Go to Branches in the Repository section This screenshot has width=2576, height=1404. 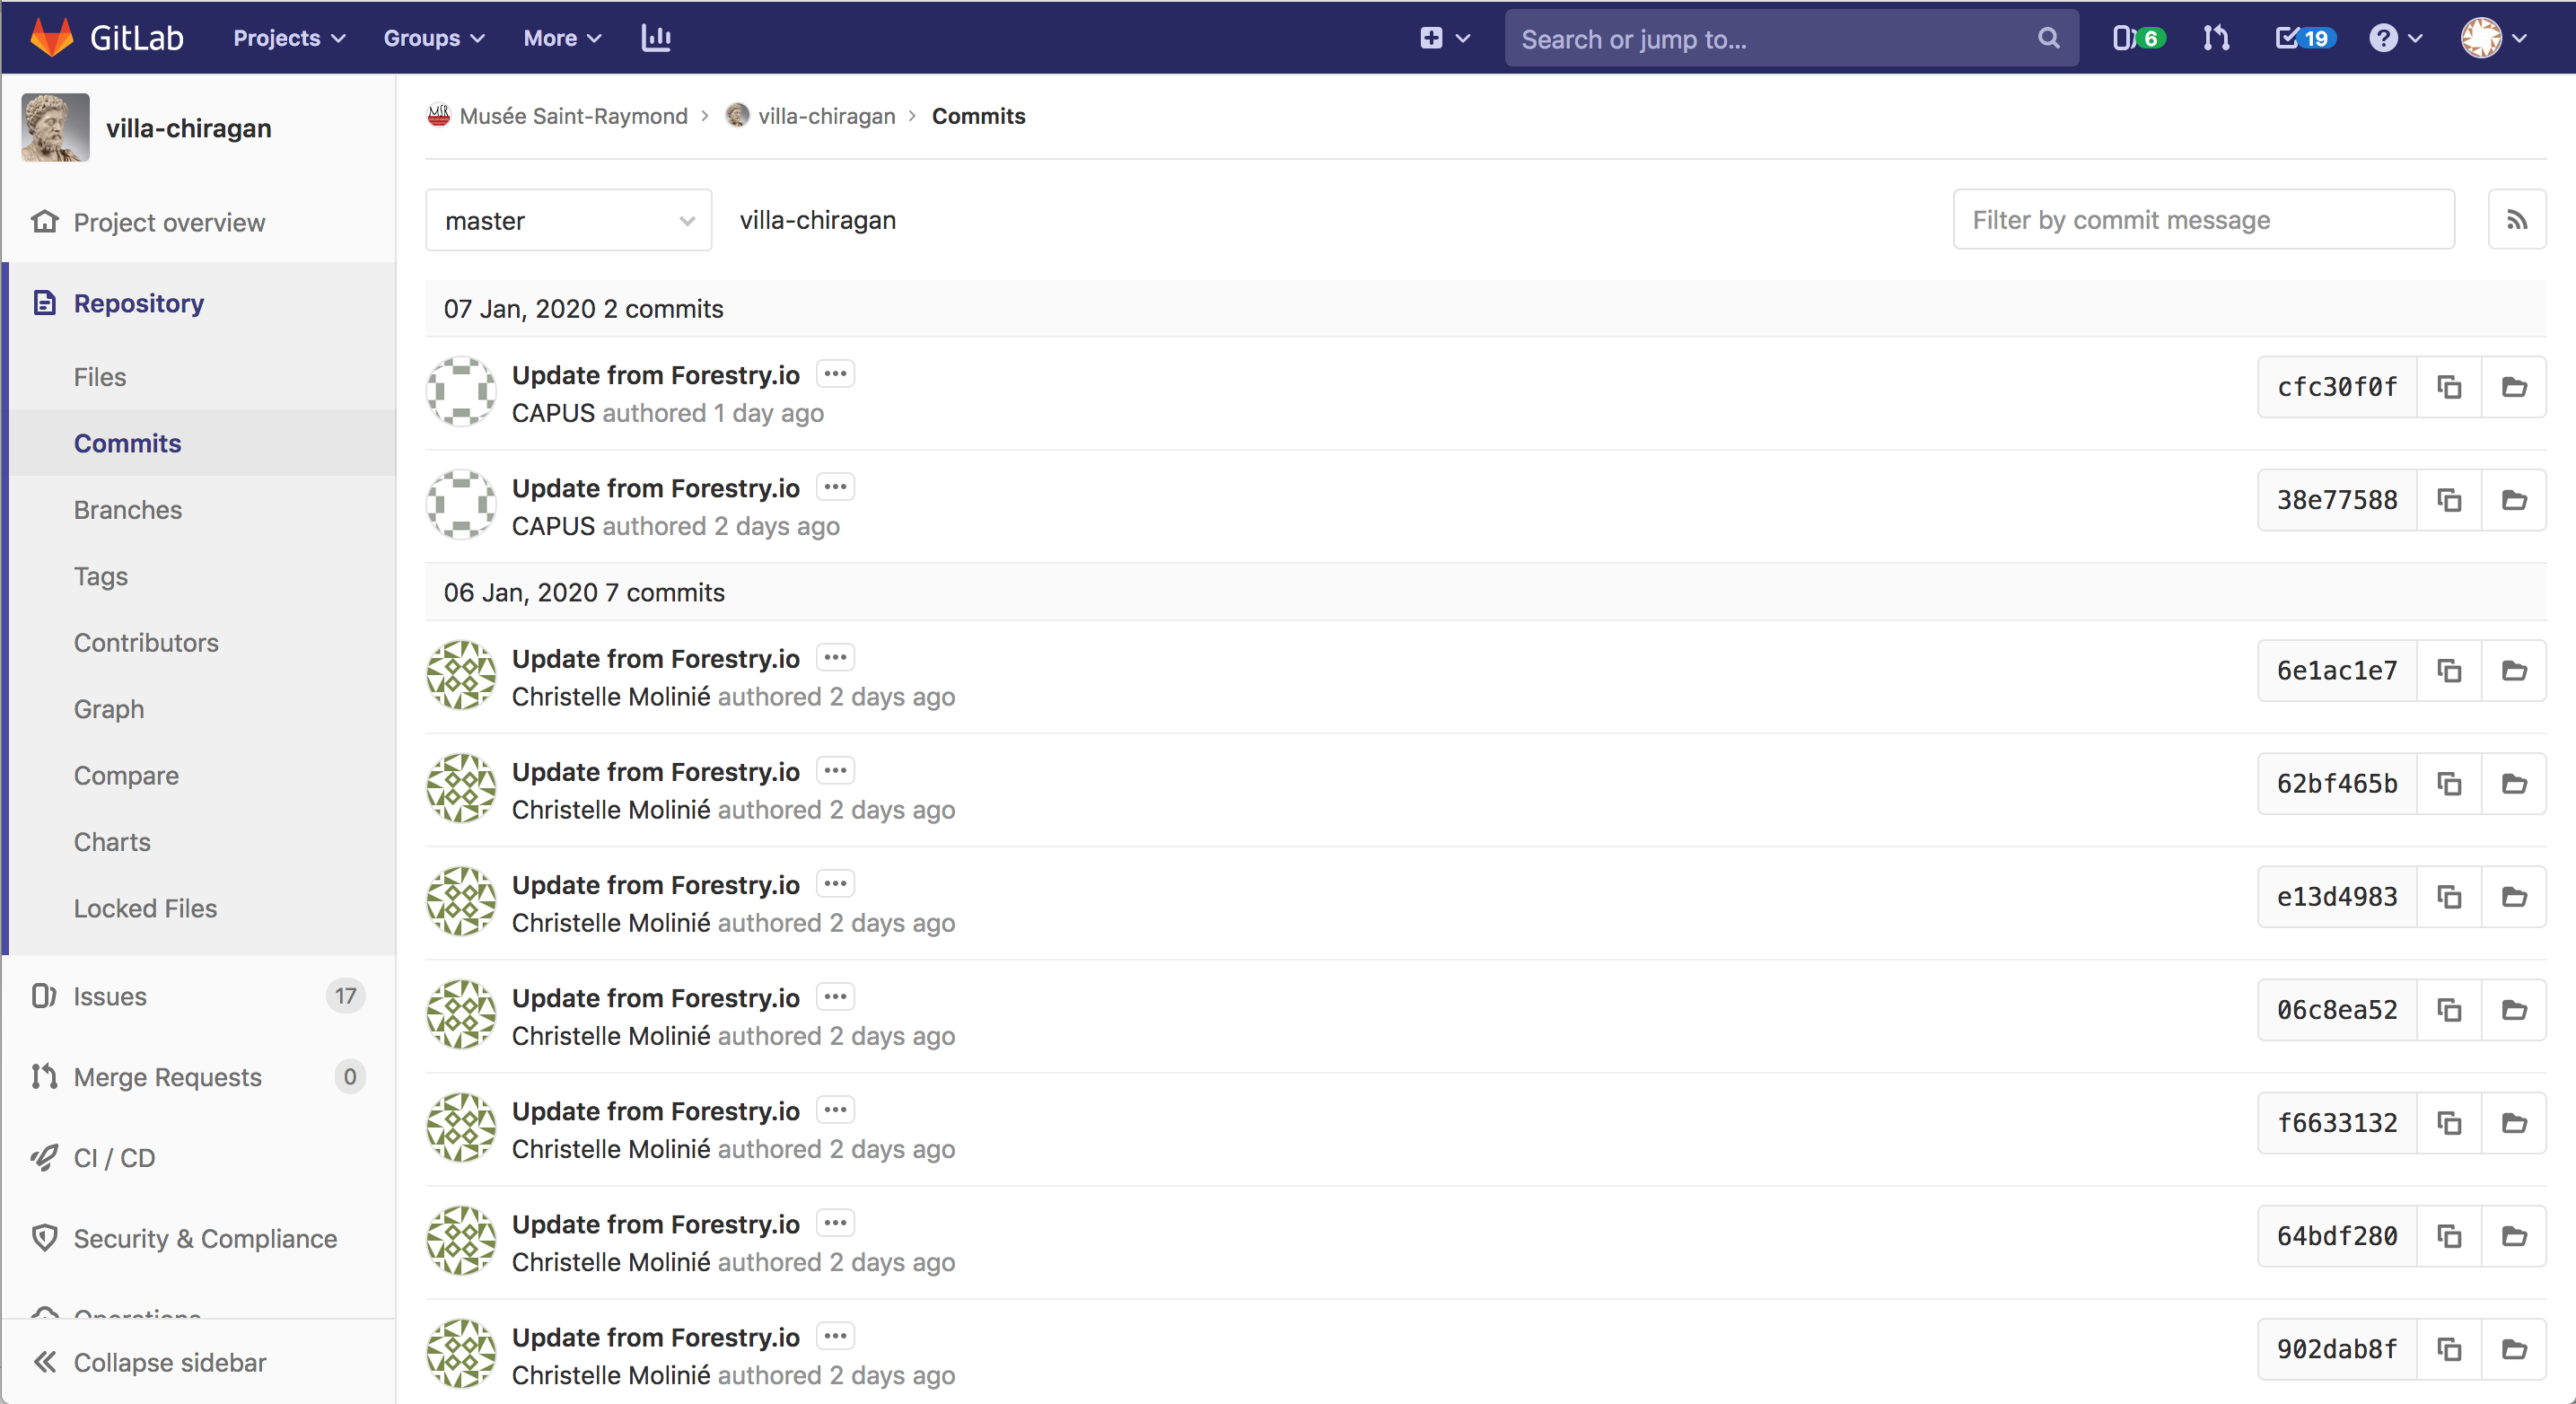[128, 510]
